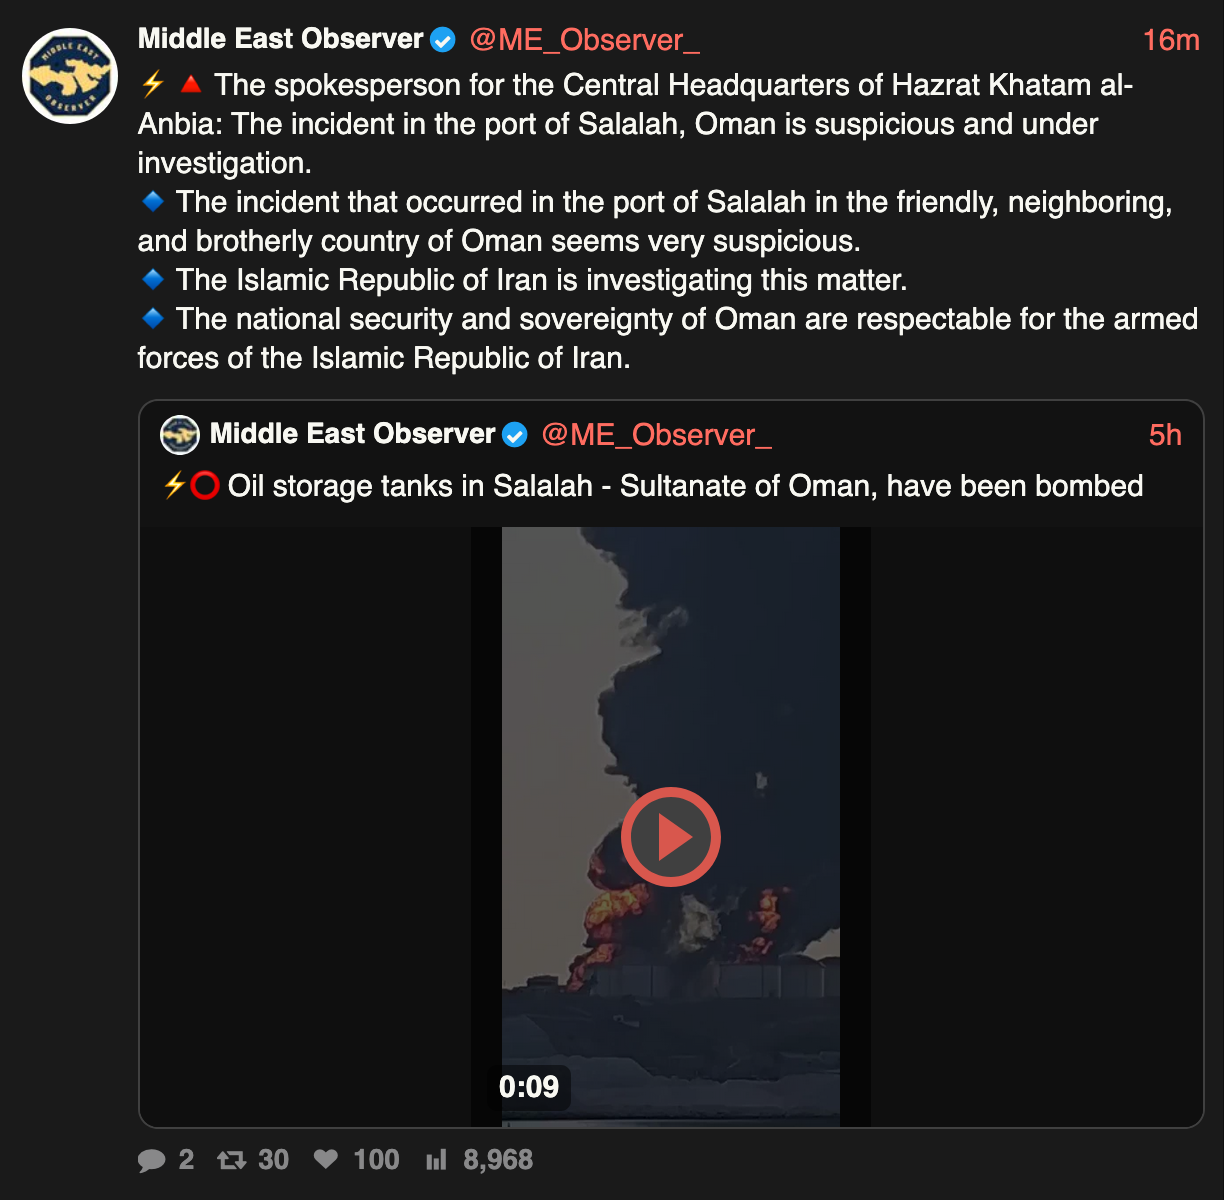Screen dimensions: 1224x1200
Task: Click the small avatar in the quoted post
Action: pyautogui.click(x=180, y=434)
